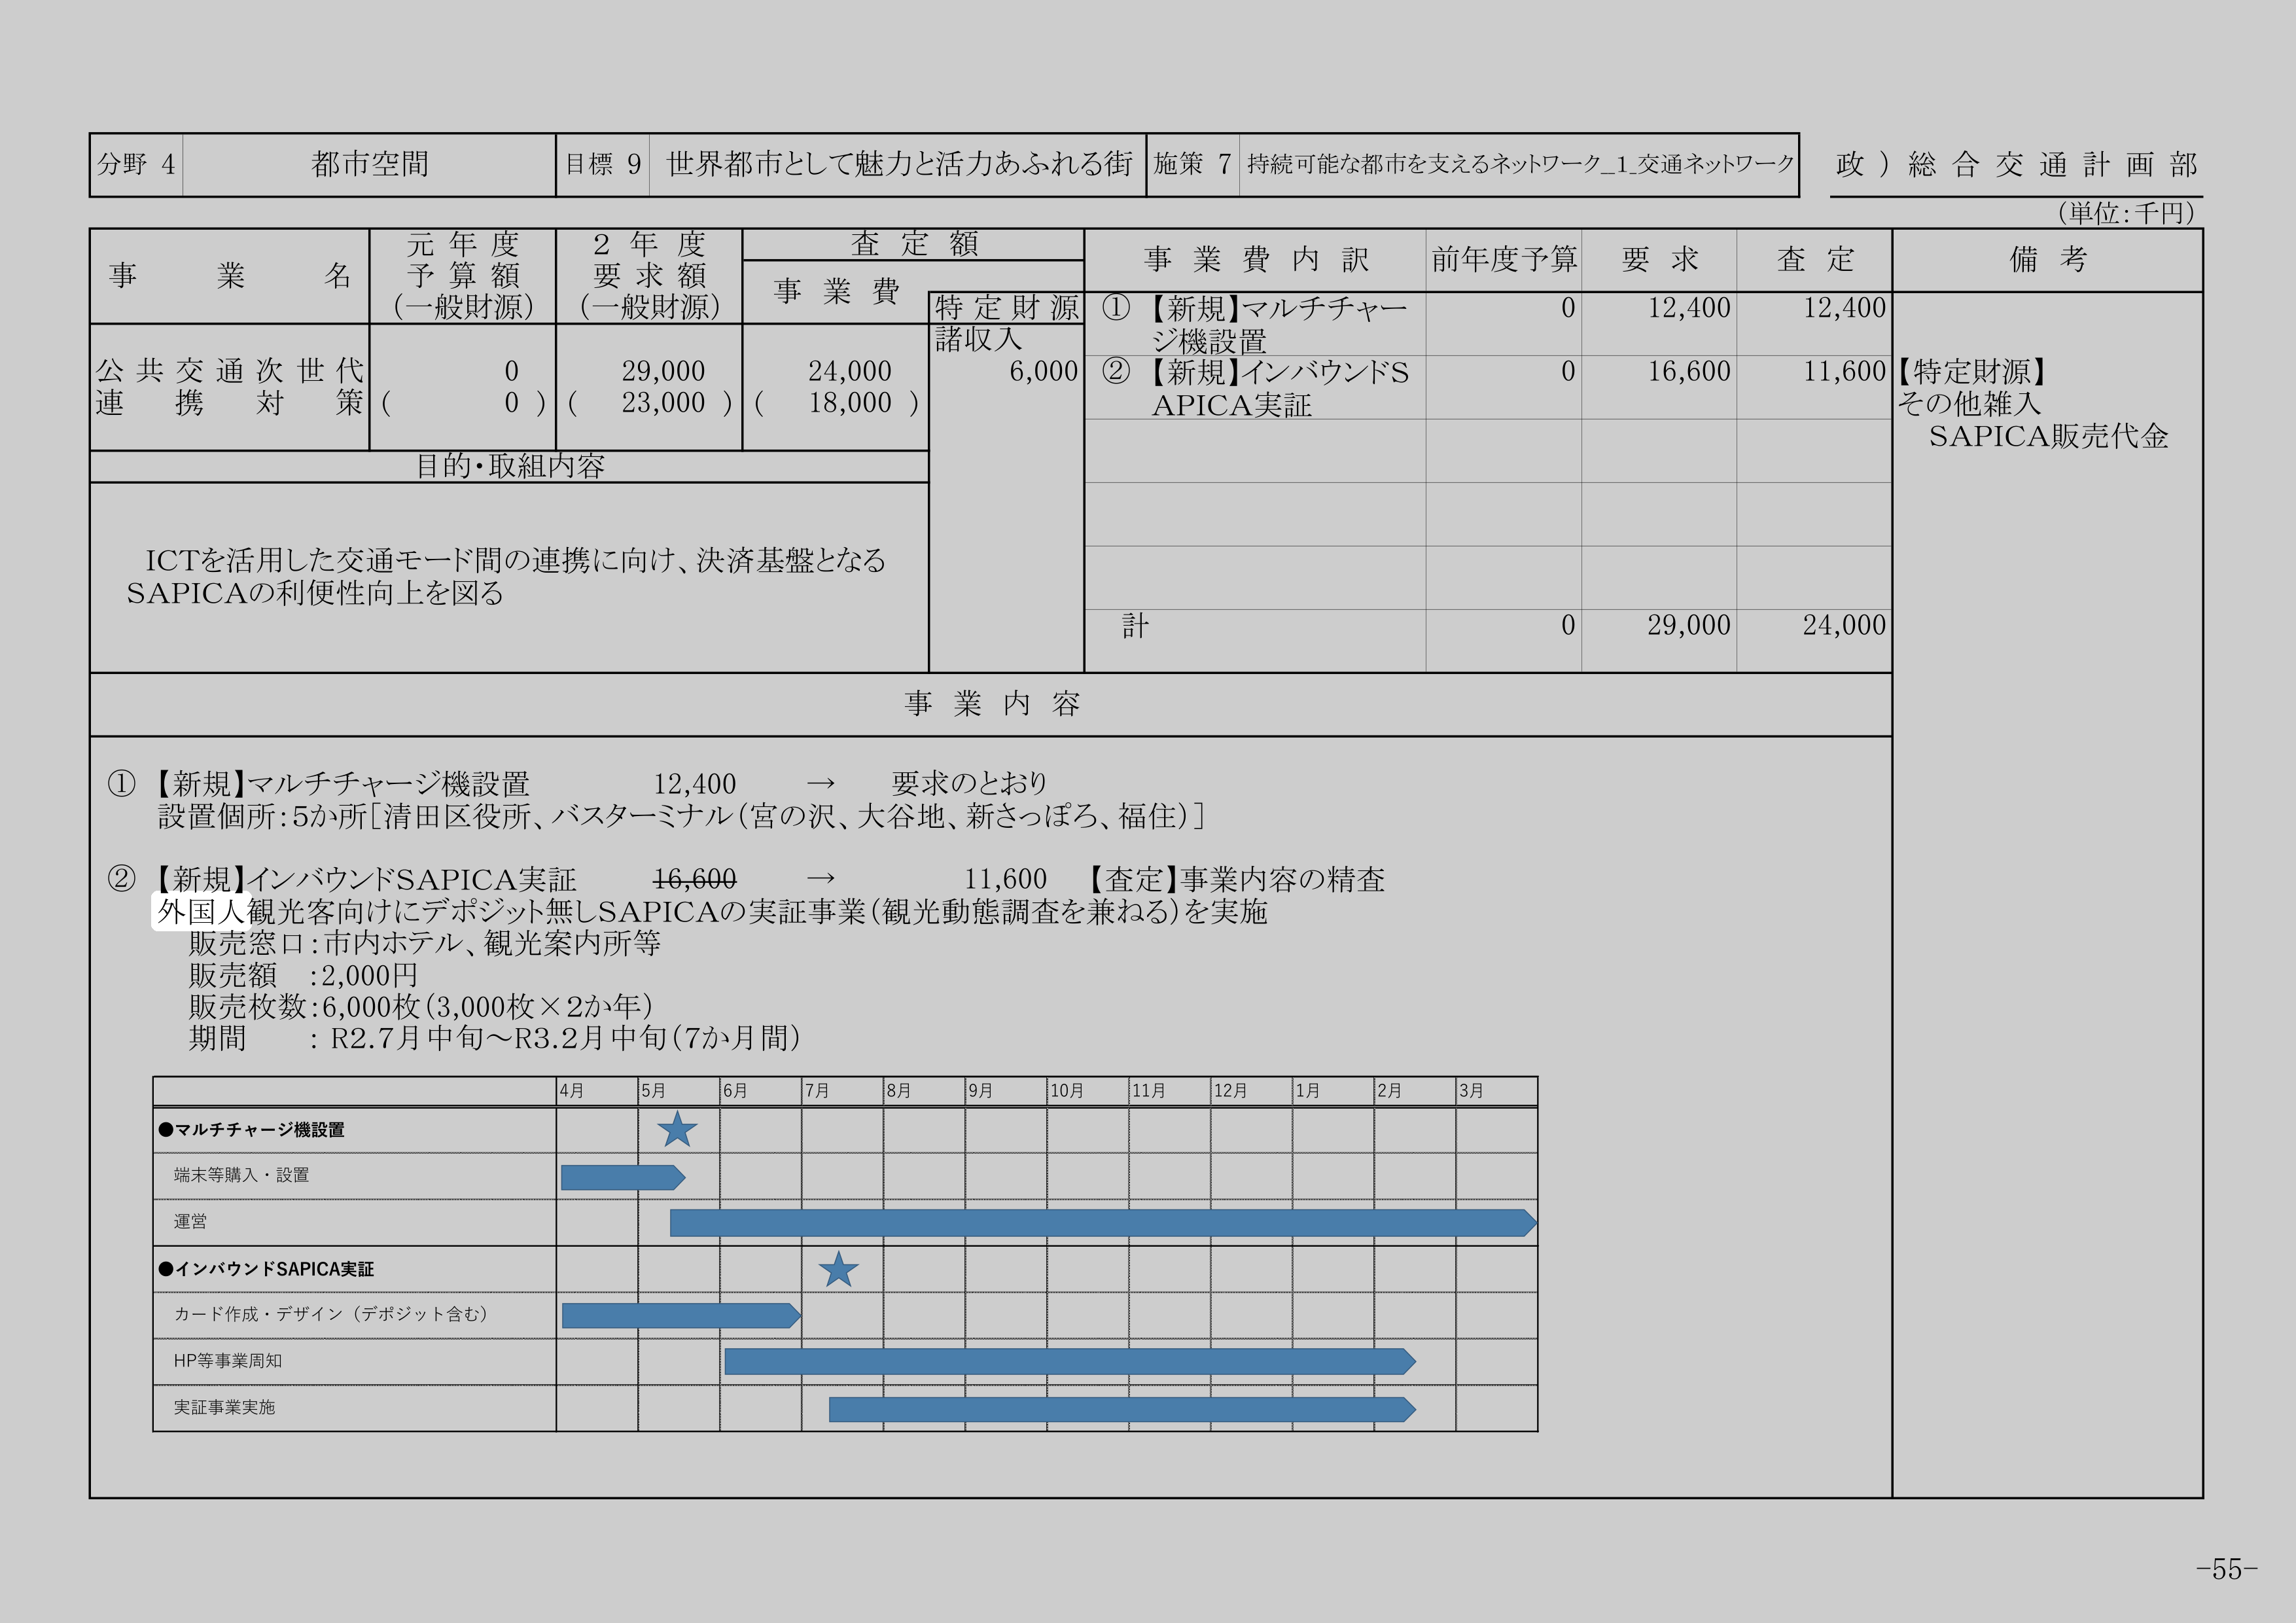
Task: Click the HP等事業周知 row label
Action: pyautogui.click(x=228, y=1361)
